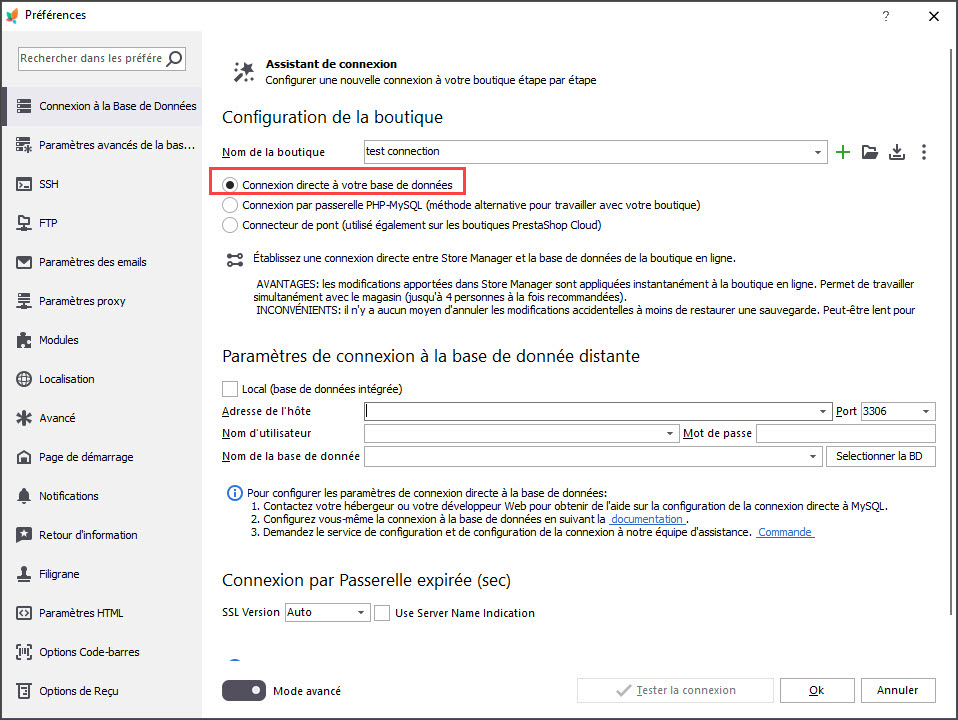
Task: Check Local embedded database box
Action: pyautogui.click(x=230, y=389)
